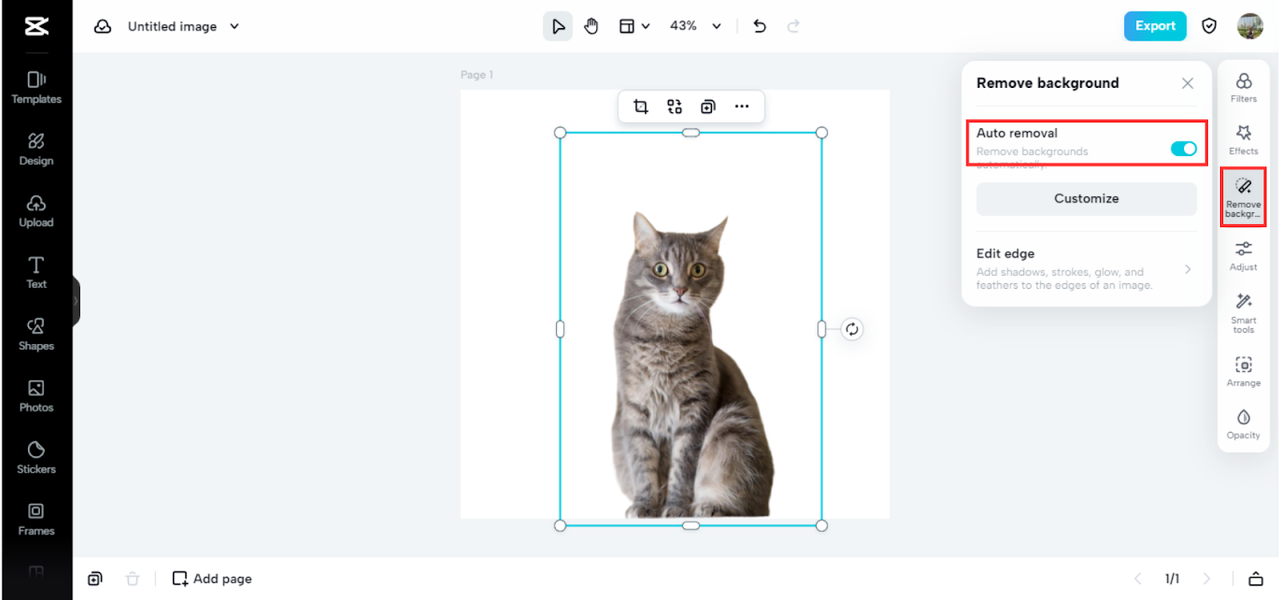Click the Customize button

coord(1086,199)
